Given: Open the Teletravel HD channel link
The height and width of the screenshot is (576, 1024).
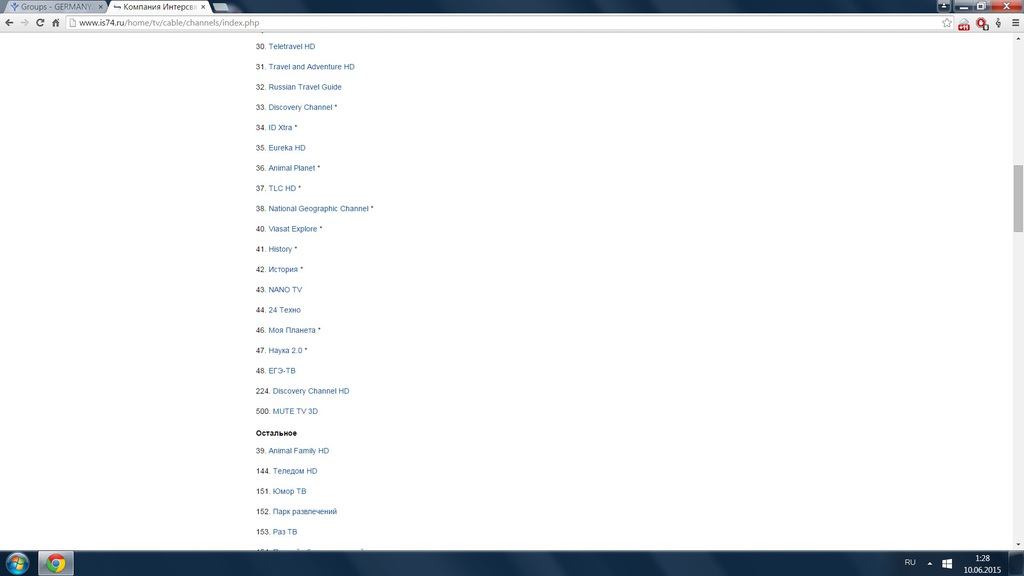Looking at the screenshot, I should coord(292,46).
